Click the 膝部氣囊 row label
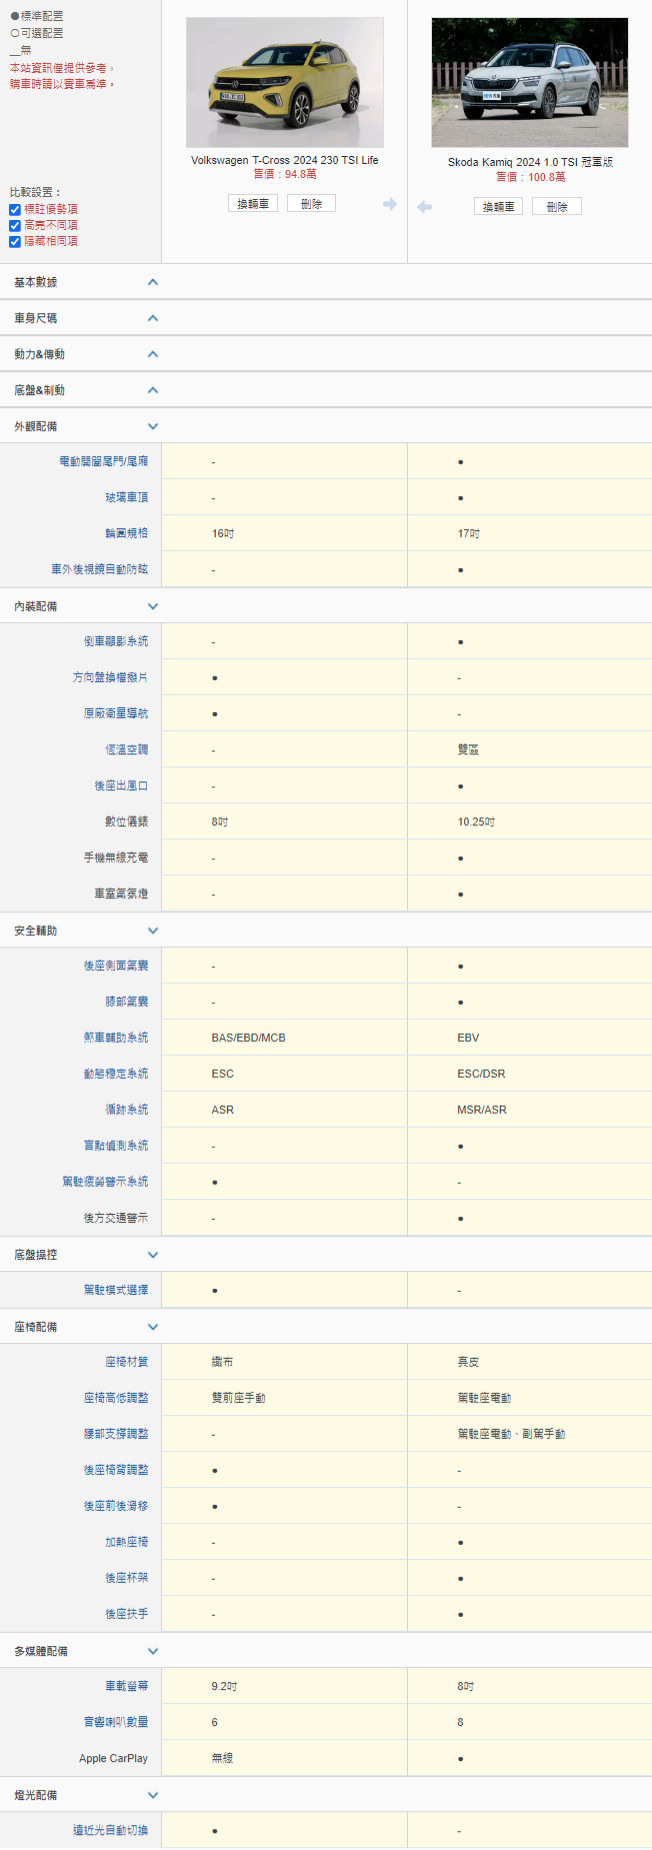The height and width of the screenshot is (1850, 652). (x=127, y=1001)
